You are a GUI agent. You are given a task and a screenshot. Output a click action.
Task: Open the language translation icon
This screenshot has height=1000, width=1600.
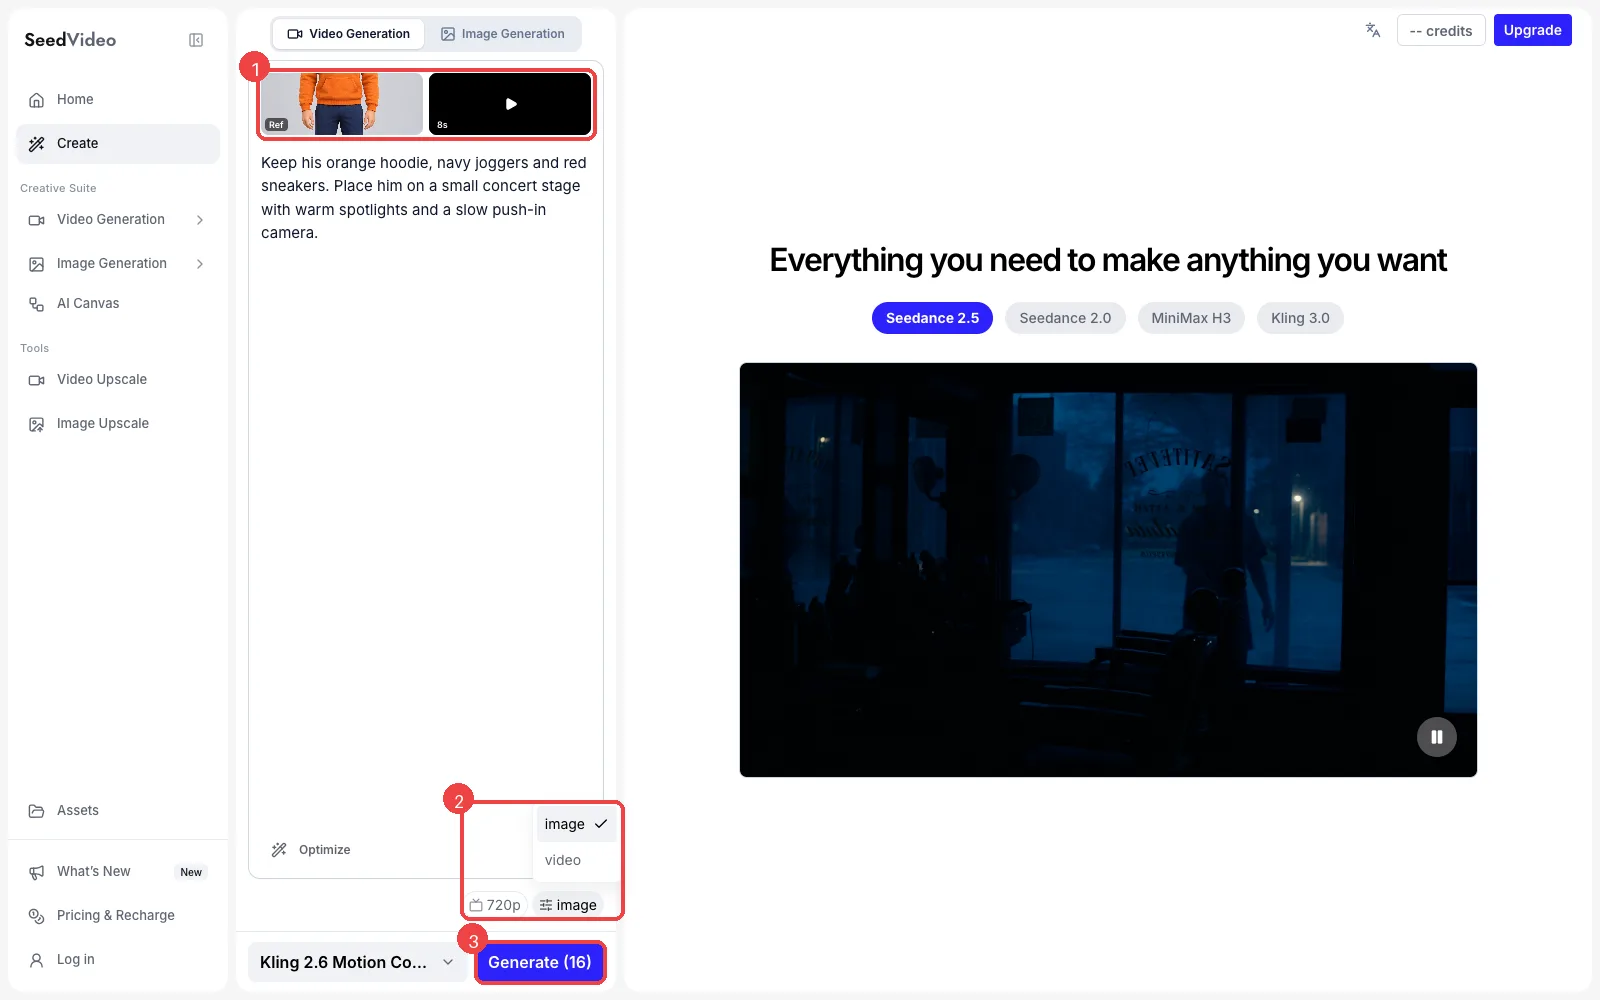pos(1373,30)
